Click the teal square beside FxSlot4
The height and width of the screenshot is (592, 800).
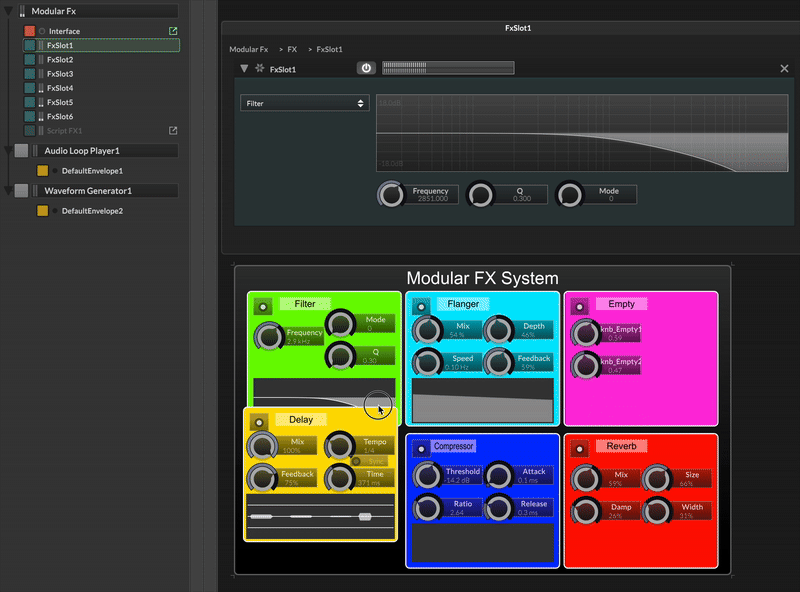[30, 88]
